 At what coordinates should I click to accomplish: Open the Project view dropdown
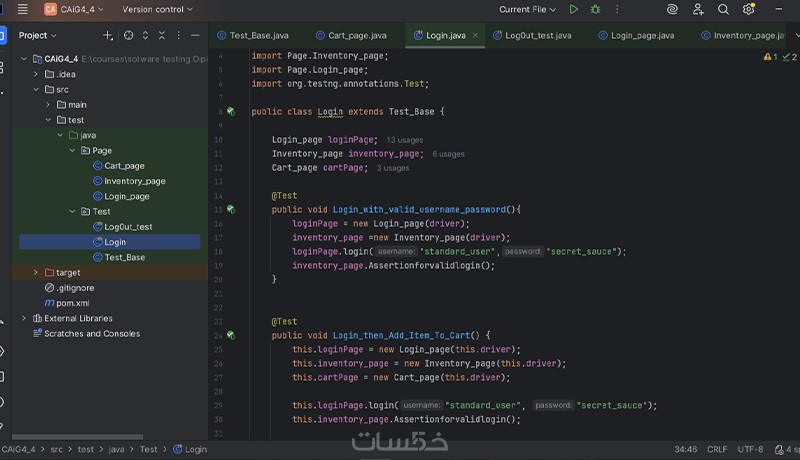[x=37, y=35]
